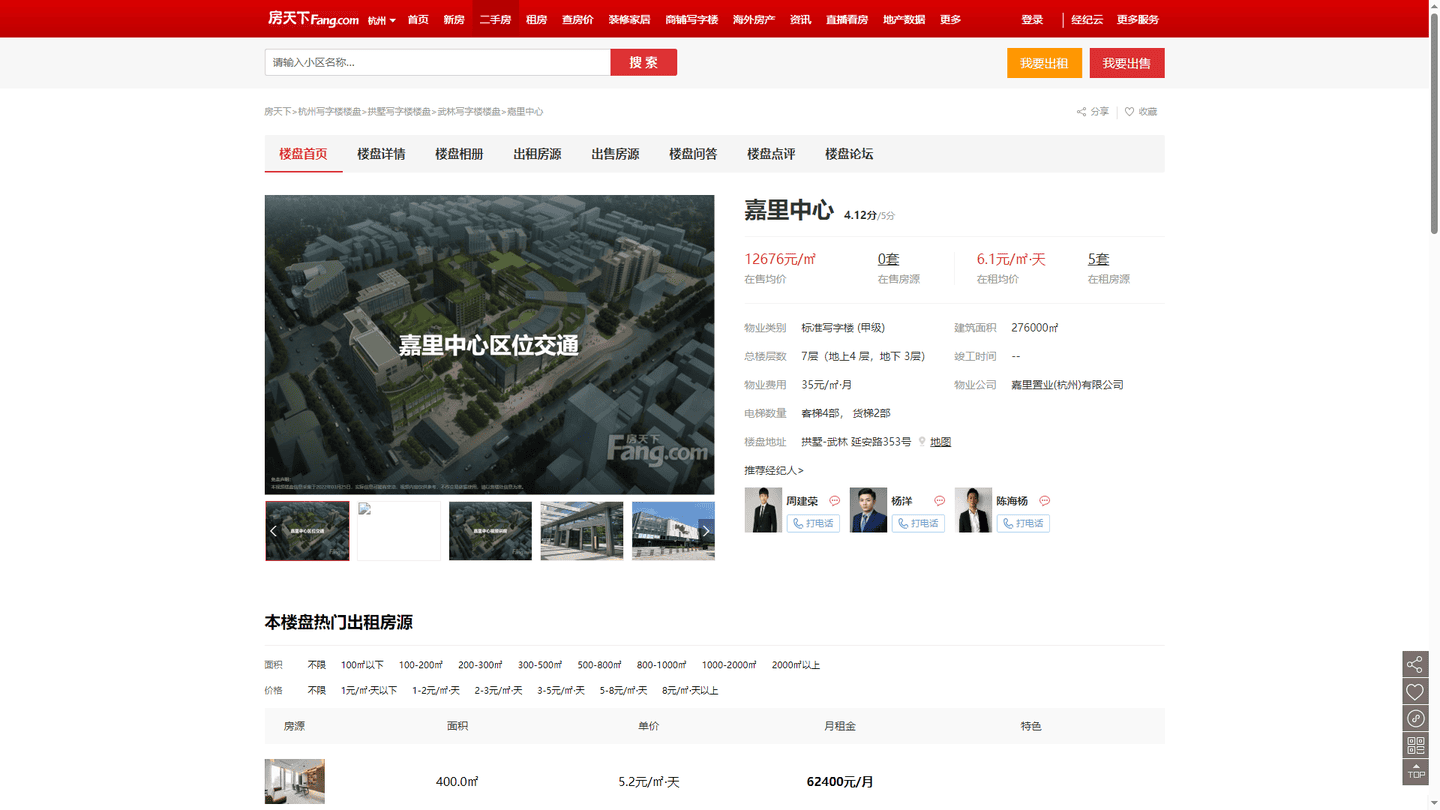Click the TOP back-to-top button
The height and width of the screenshot is (810, 1440).
pyautogui.click(x=1415, y=772)
